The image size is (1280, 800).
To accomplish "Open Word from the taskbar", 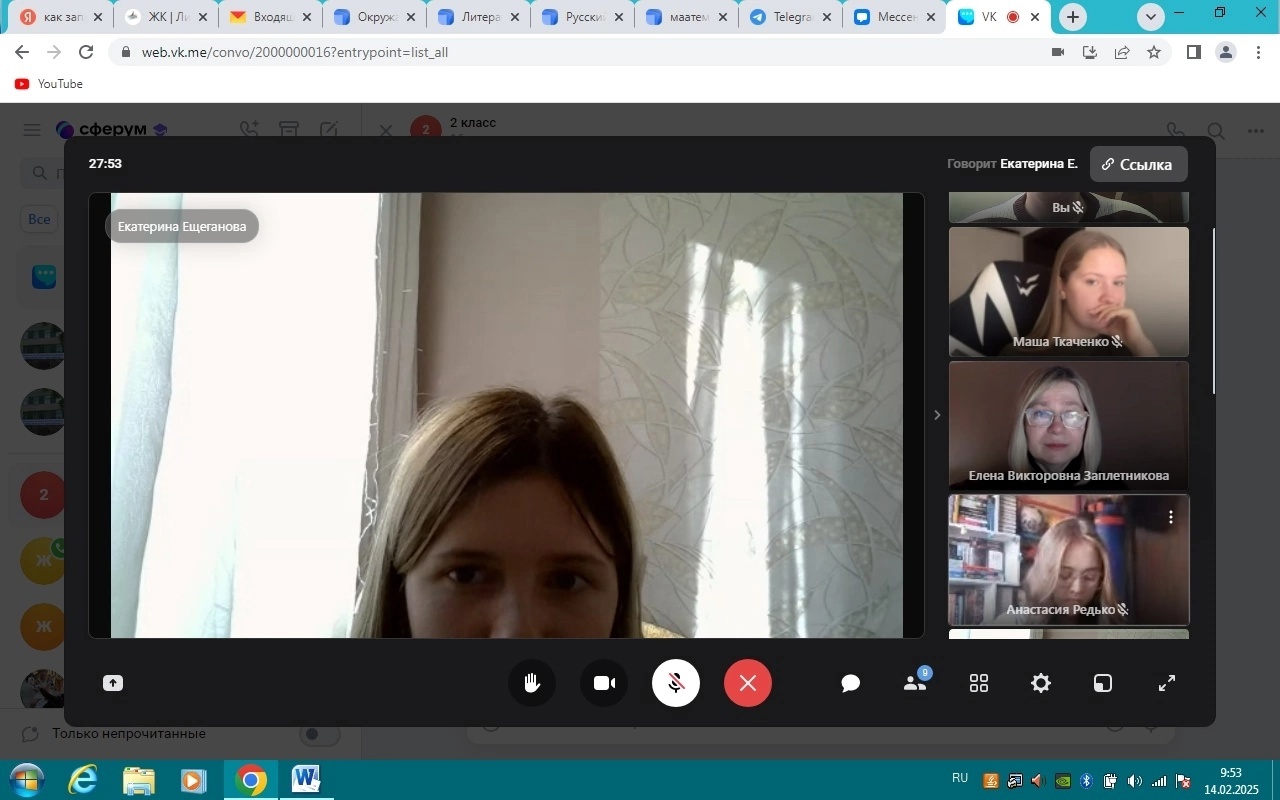I will tap(306, 780).
